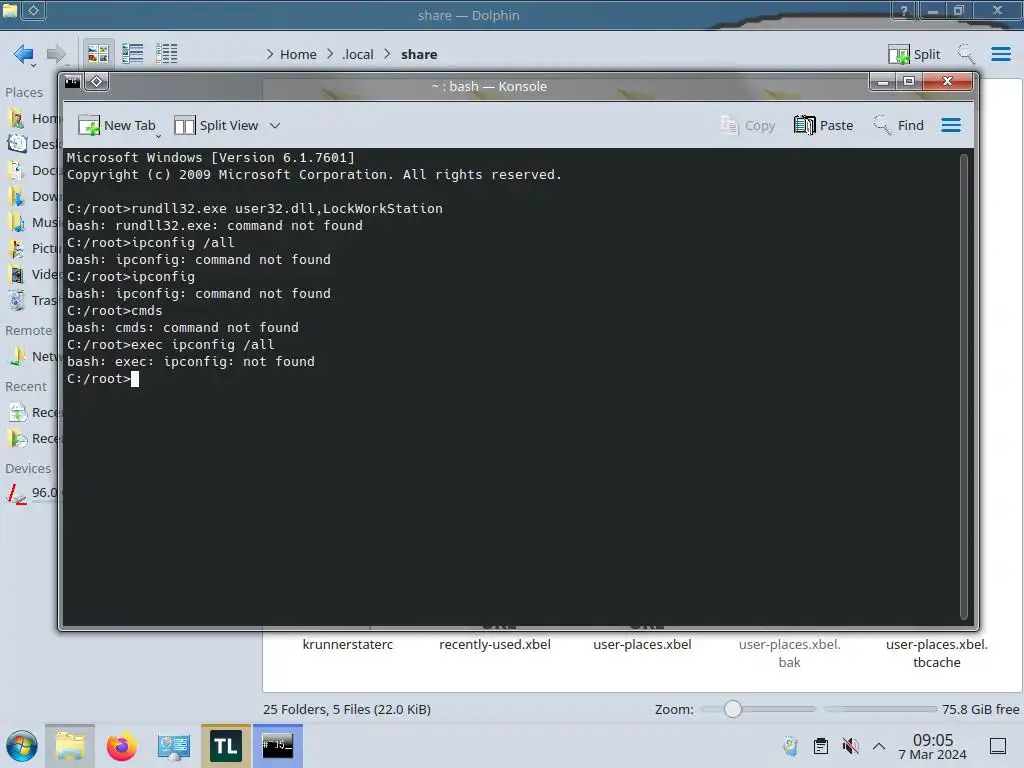This screenshot has width=1024, height=768.
Task: Open Konsole window menu terminal icon
Action: click(72, 82)
